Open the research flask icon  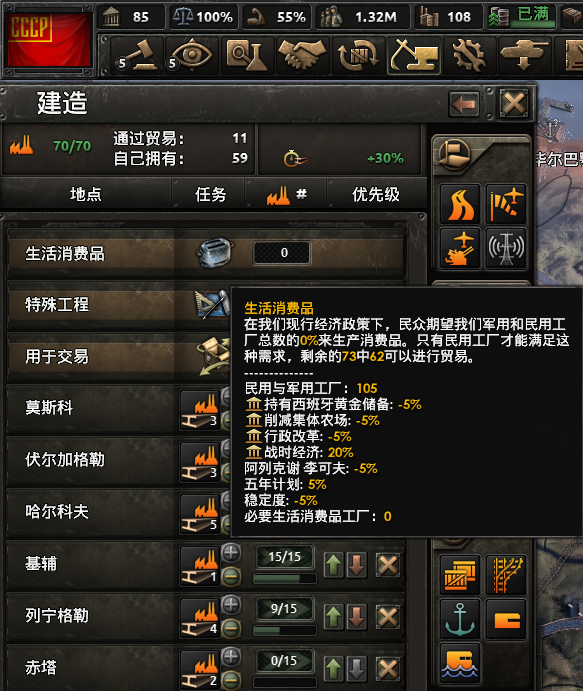click(x=247, y=56)
